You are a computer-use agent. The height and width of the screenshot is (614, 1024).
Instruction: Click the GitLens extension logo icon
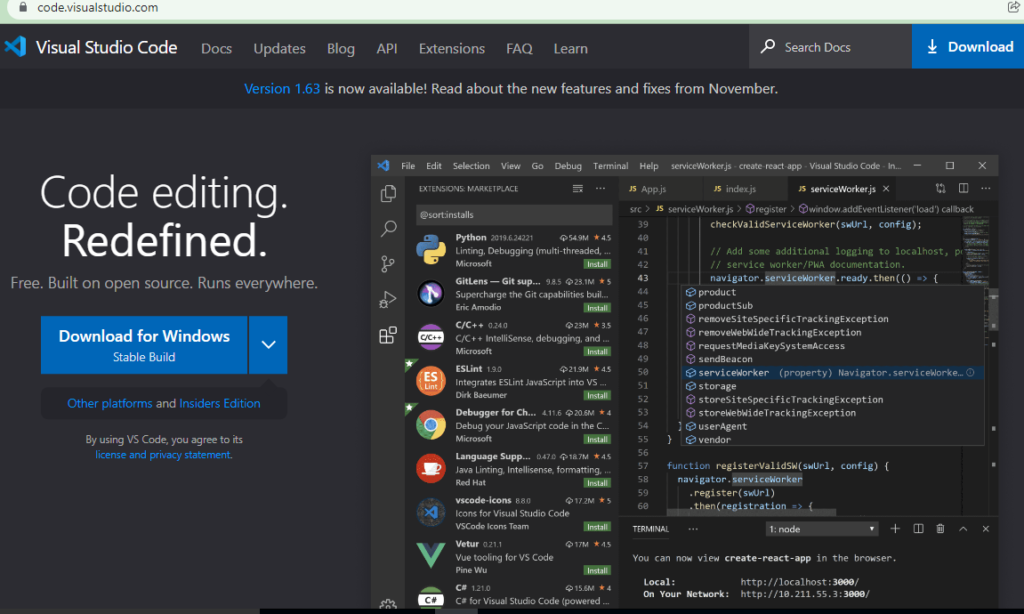(x=431, y=293)
